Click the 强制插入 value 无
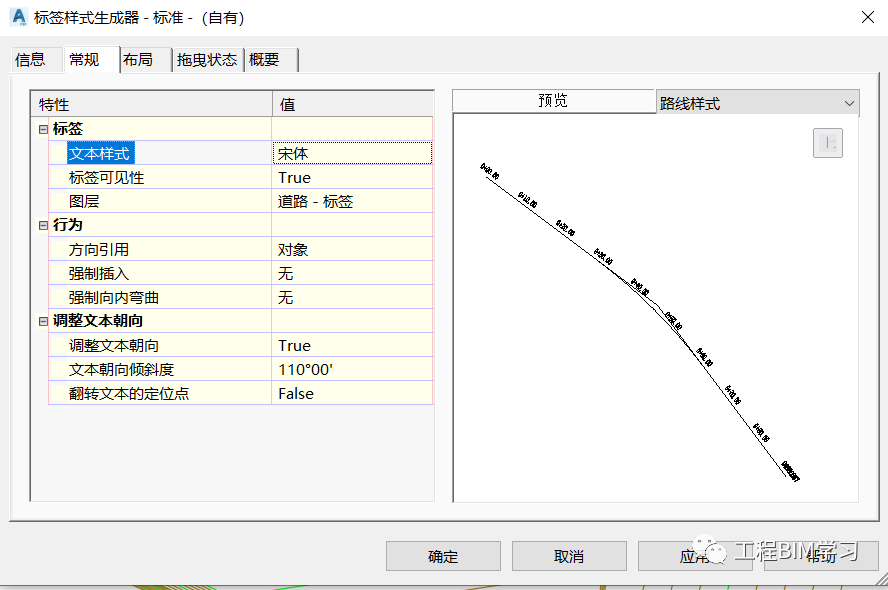888x590 pixels. point(352,273)
